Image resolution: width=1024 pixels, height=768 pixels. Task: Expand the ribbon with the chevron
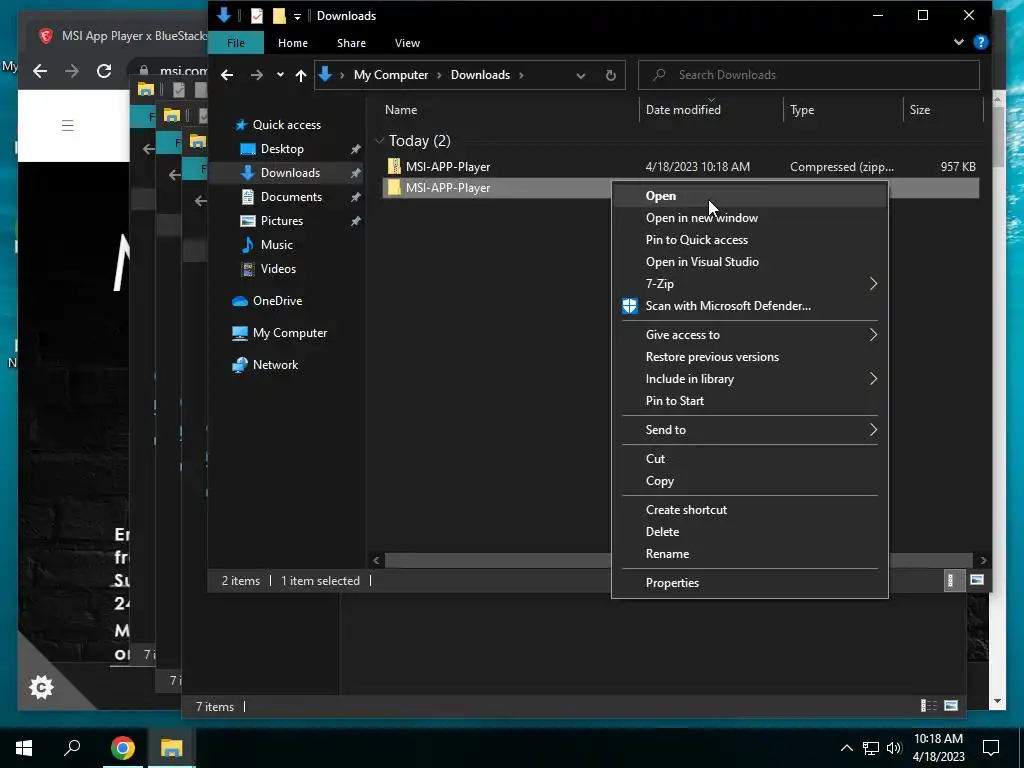point(959,42)
